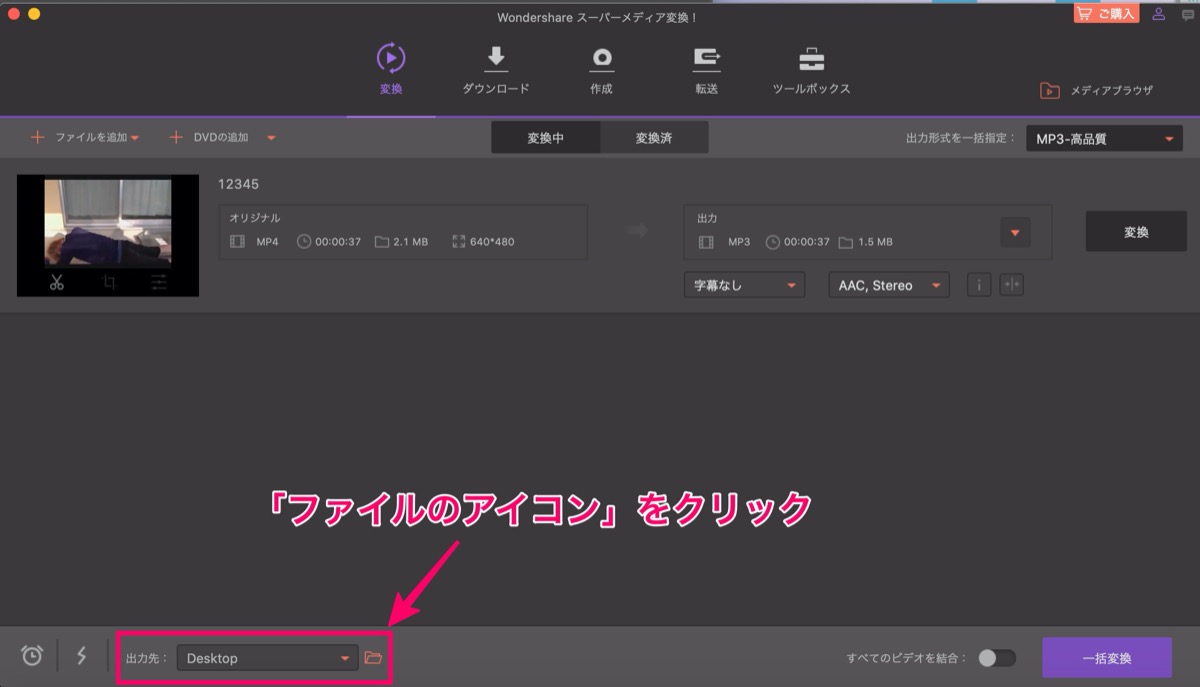Open the alarm clock scheduler icon
Viewport: 1200px width, 687px height.
click(32, 655)
